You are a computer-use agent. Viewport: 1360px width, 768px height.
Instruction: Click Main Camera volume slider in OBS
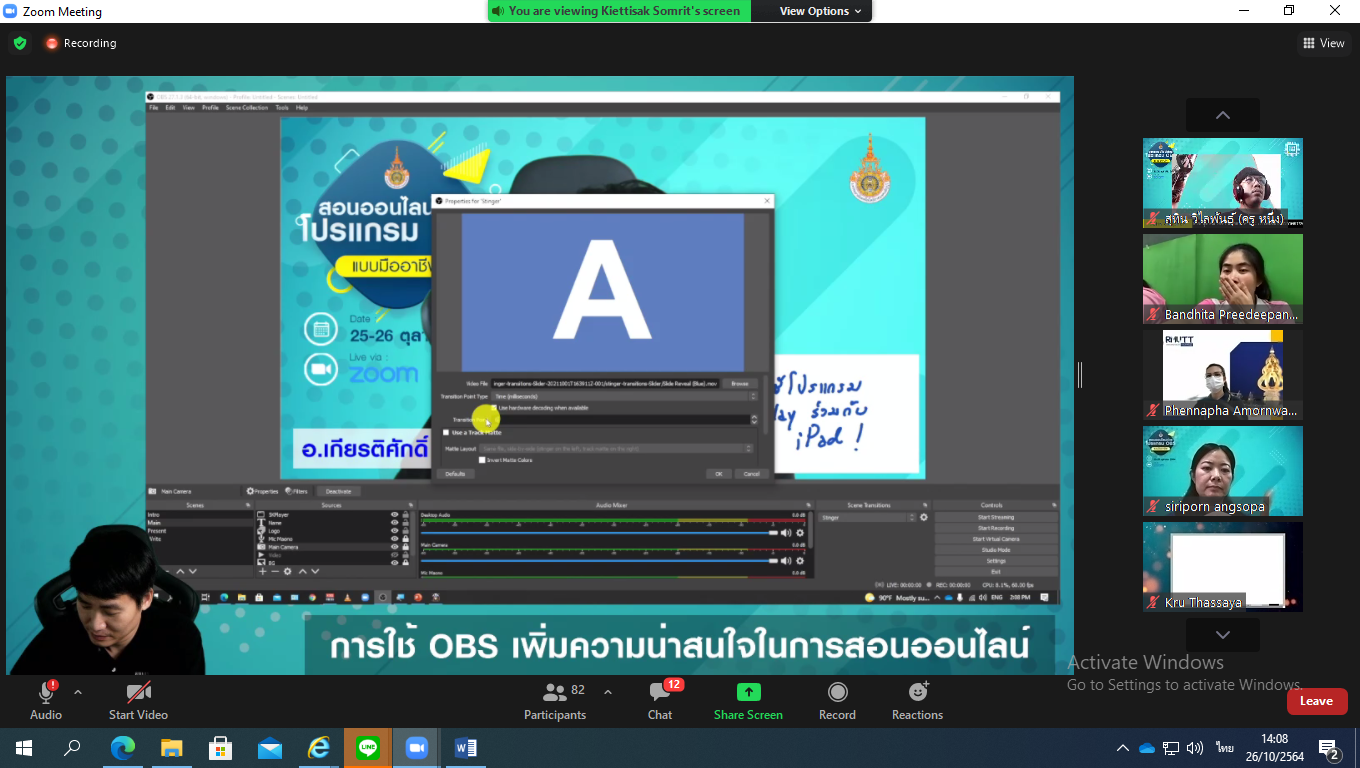tap(599, 561)
